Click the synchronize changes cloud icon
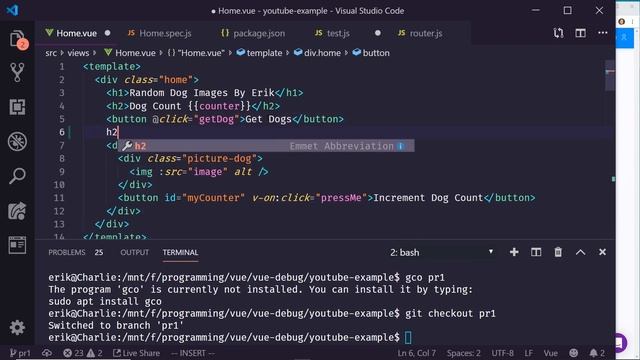This screenshot has width=640, height=360. click(x=47, y=353)
